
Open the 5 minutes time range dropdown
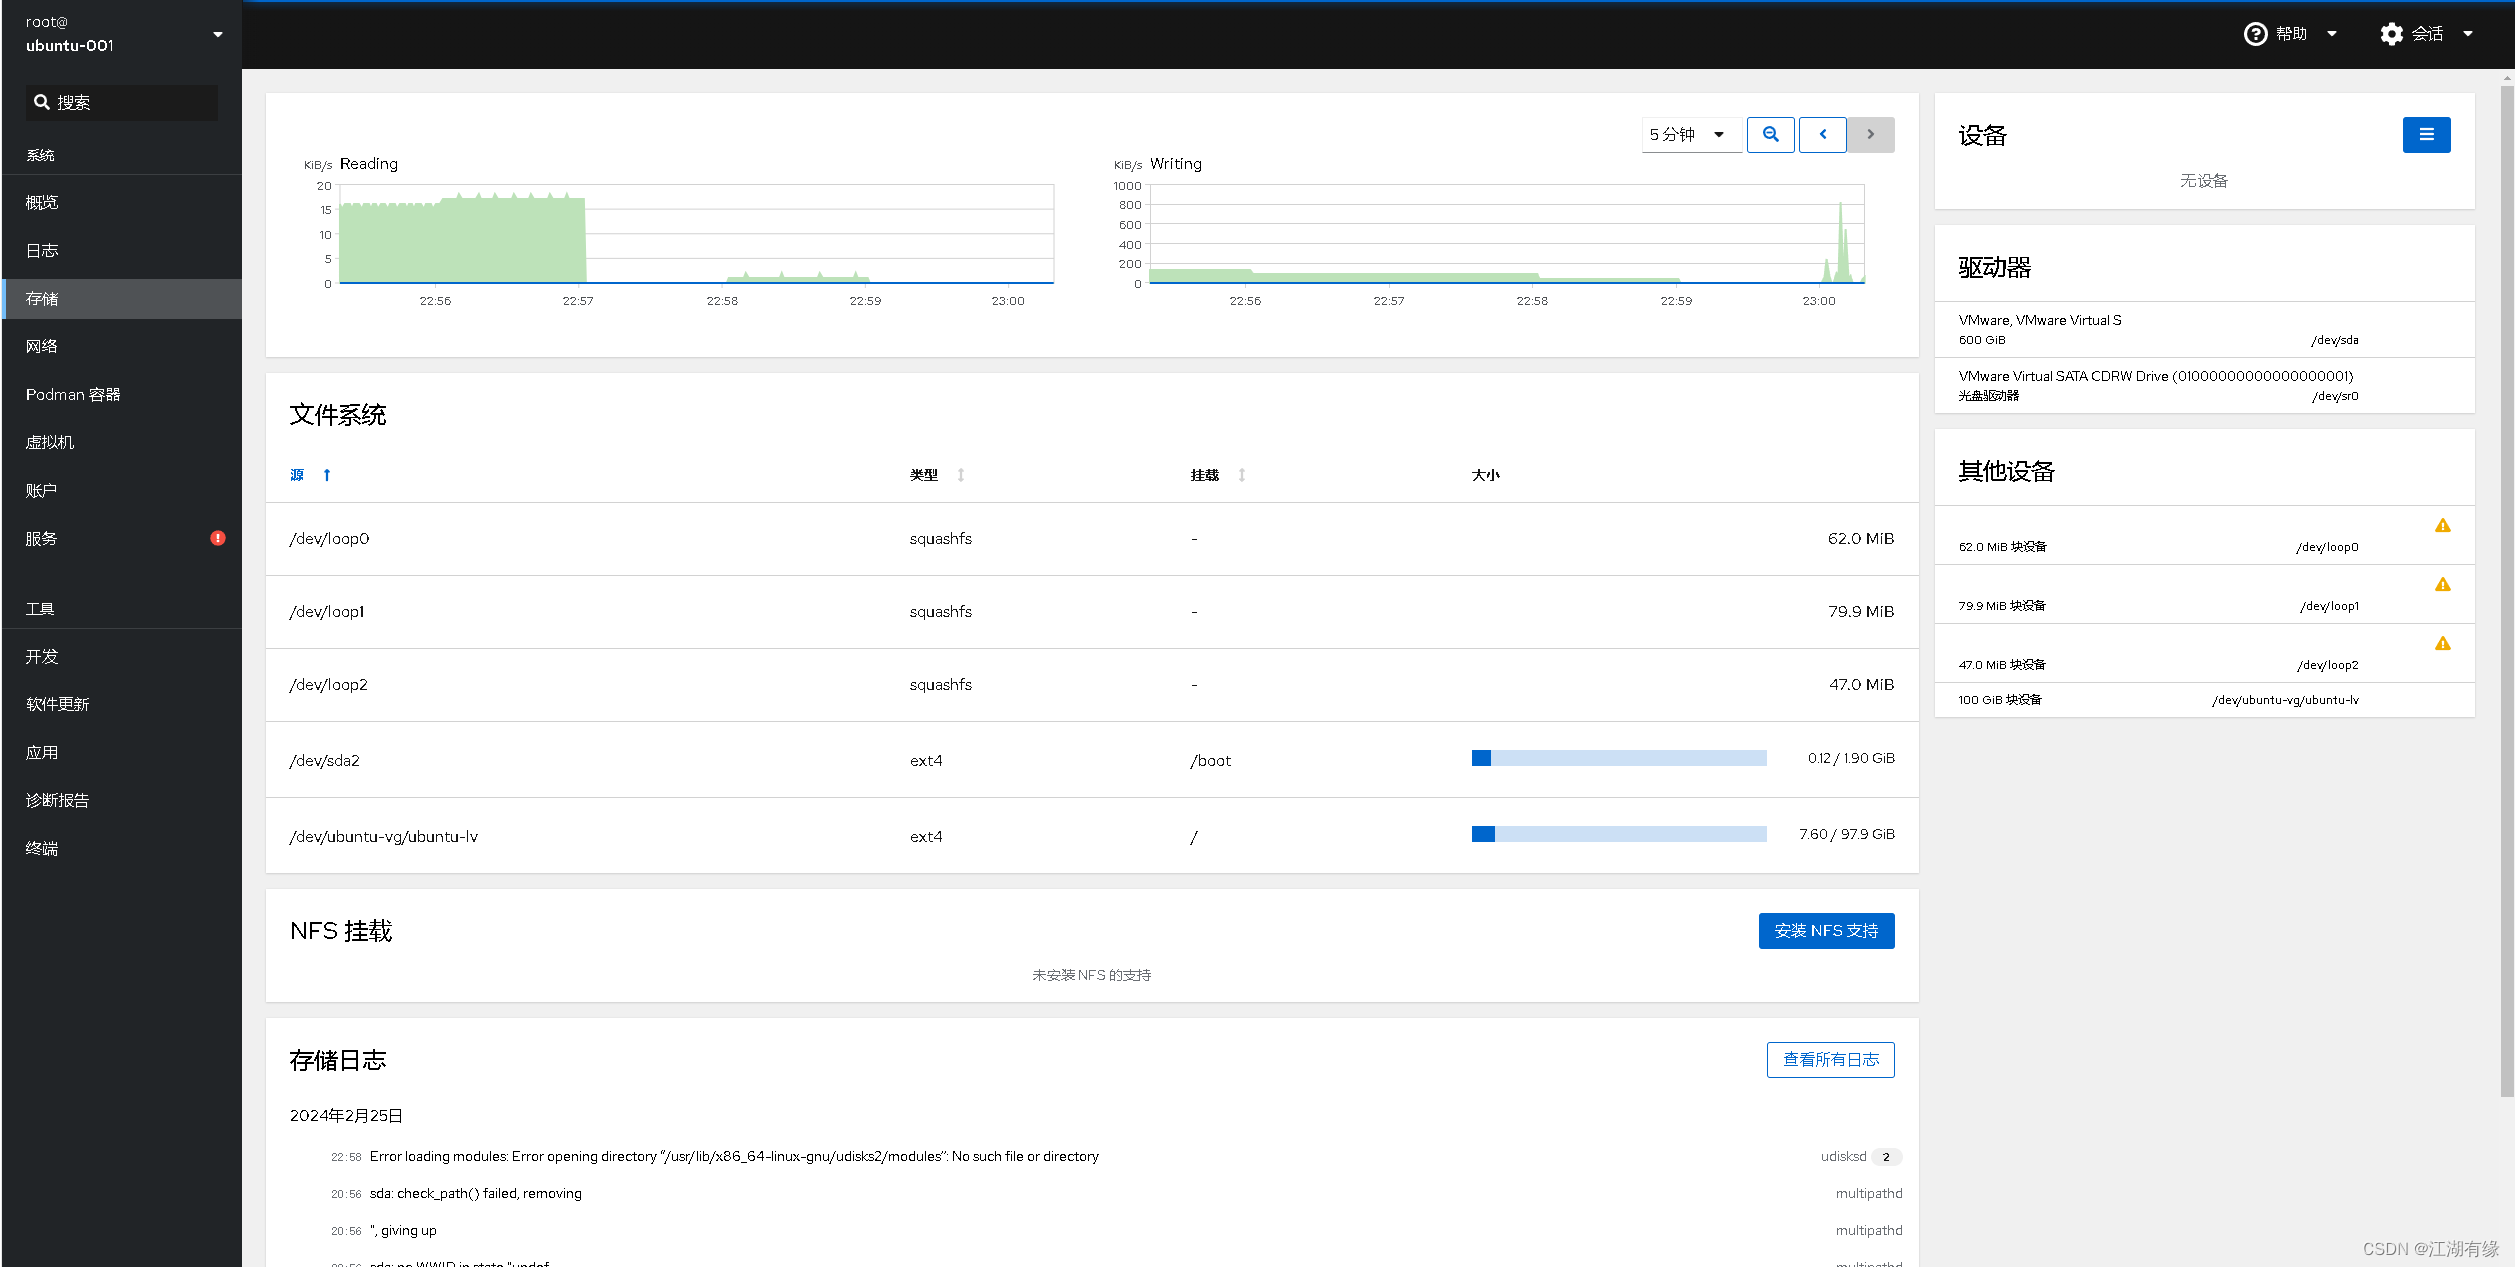[1688, 134]
